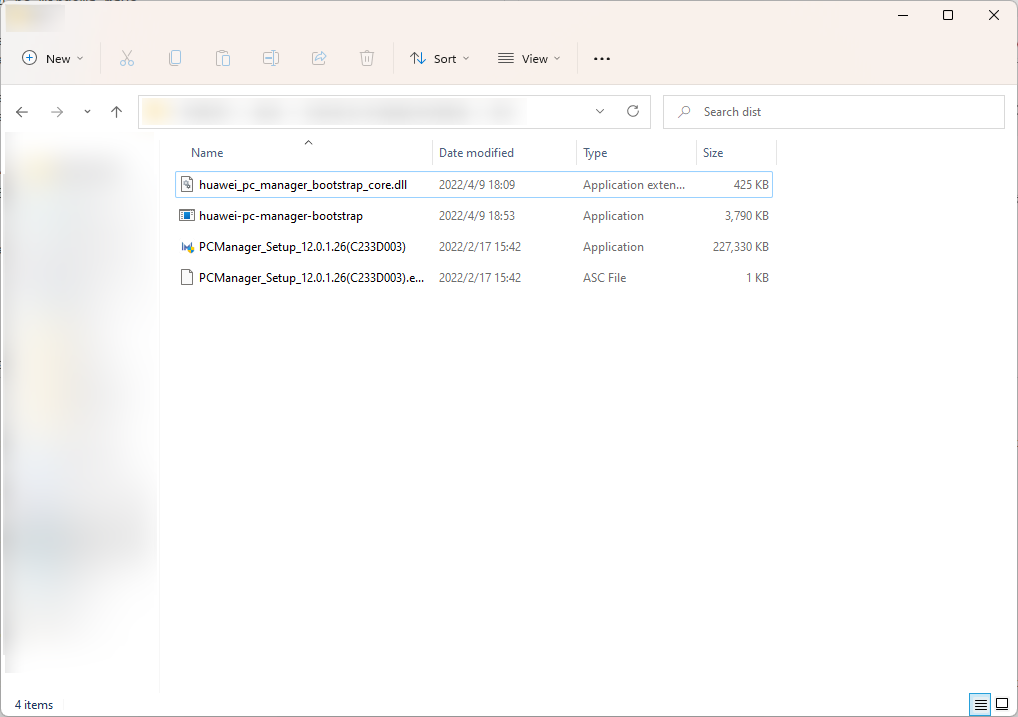Click the Copy icon in toolbar
Image resolution: width=1018 pixels, height=717 pixels.
tap(175, 58)
